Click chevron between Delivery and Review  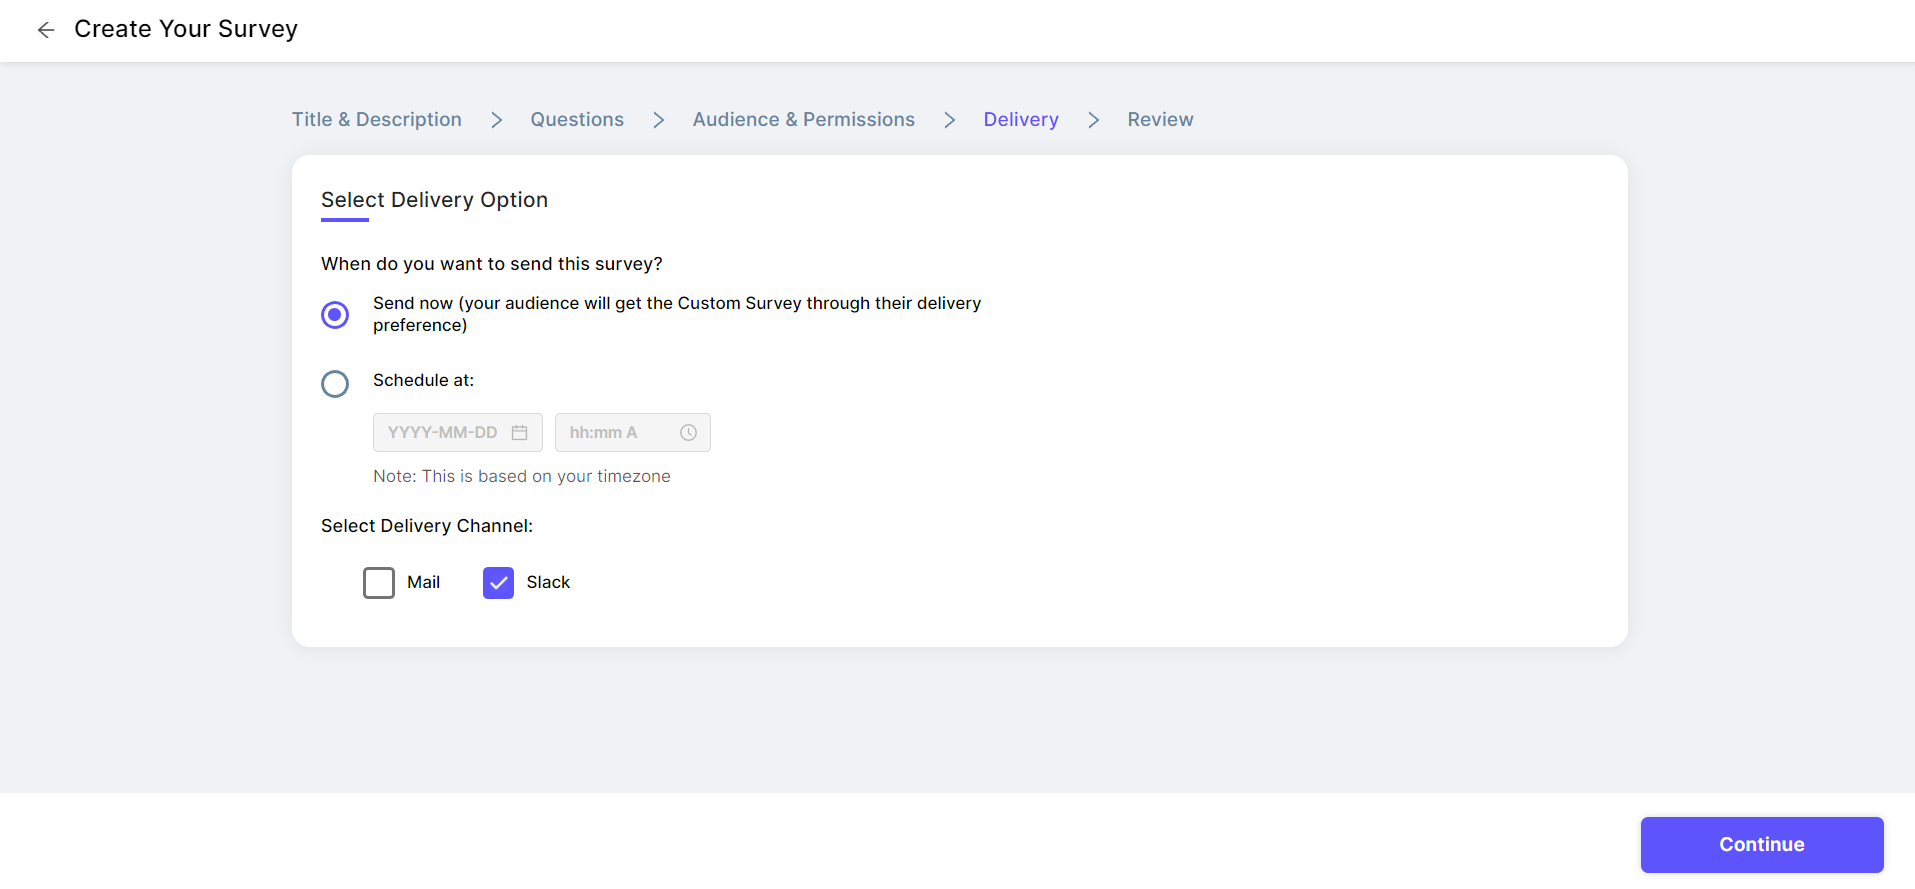tap(1093, 120)
